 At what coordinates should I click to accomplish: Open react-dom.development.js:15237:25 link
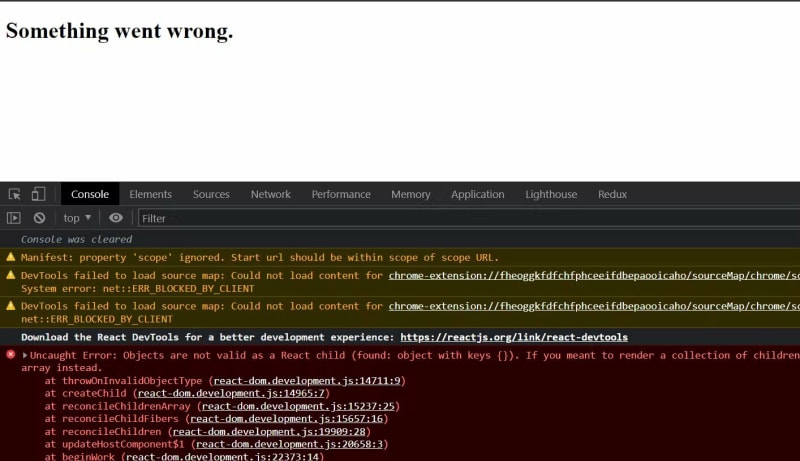[x=298, y=406]
